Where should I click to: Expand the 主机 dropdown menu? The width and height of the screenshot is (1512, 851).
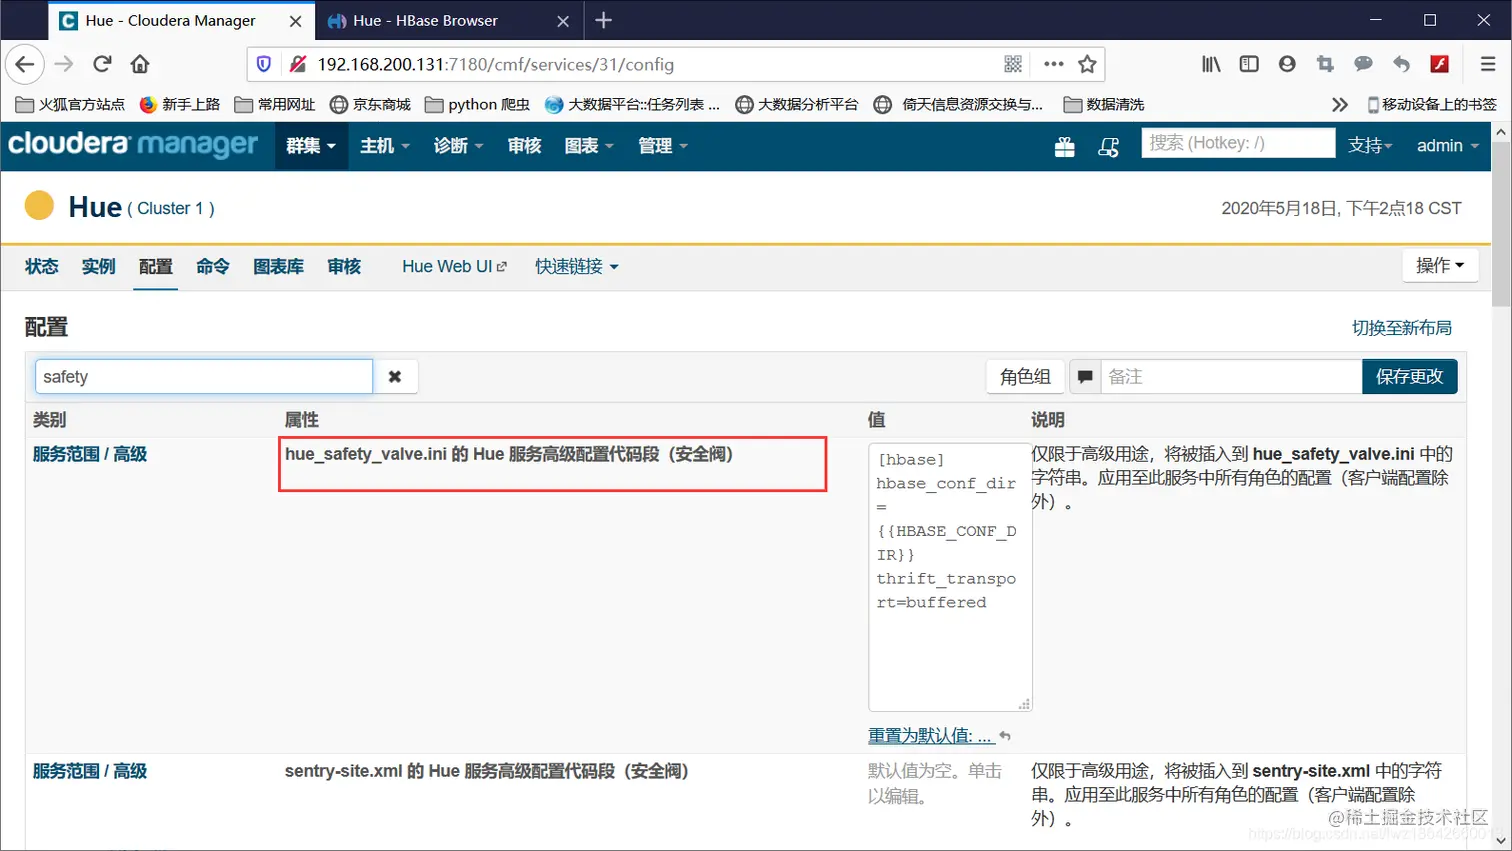[385, 146]
